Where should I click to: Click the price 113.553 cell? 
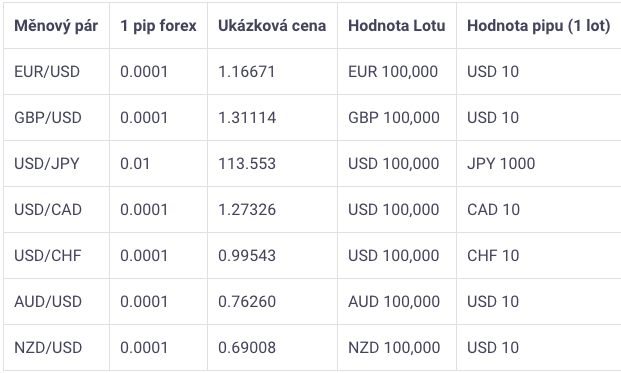click(247, 164)
